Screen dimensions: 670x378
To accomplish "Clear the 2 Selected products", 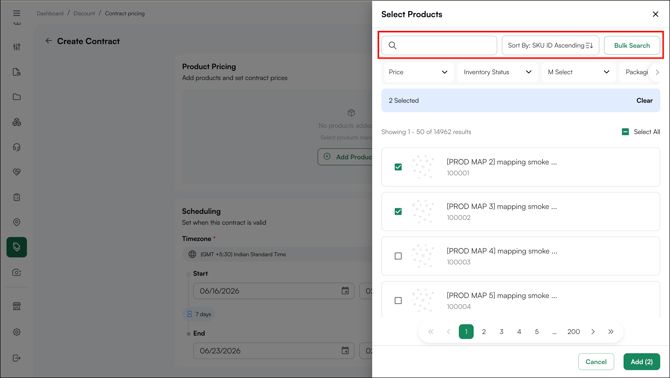I will [644, 100].
